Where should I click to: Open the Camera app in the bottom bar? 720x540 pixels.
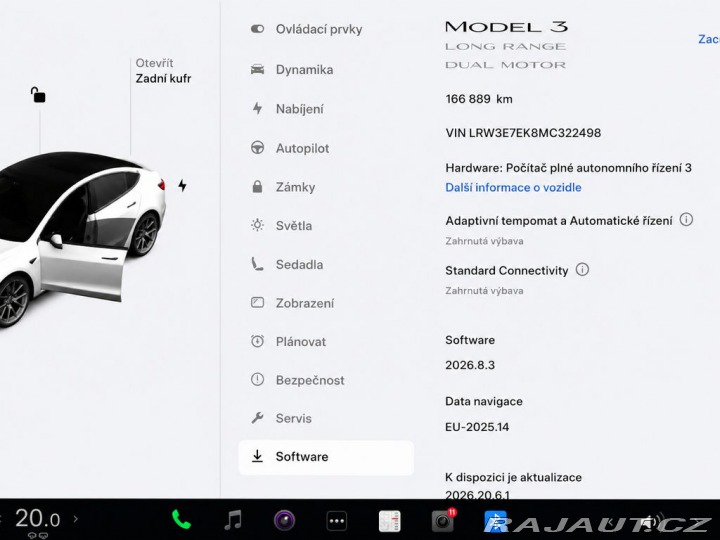click(x=284, y=521)
